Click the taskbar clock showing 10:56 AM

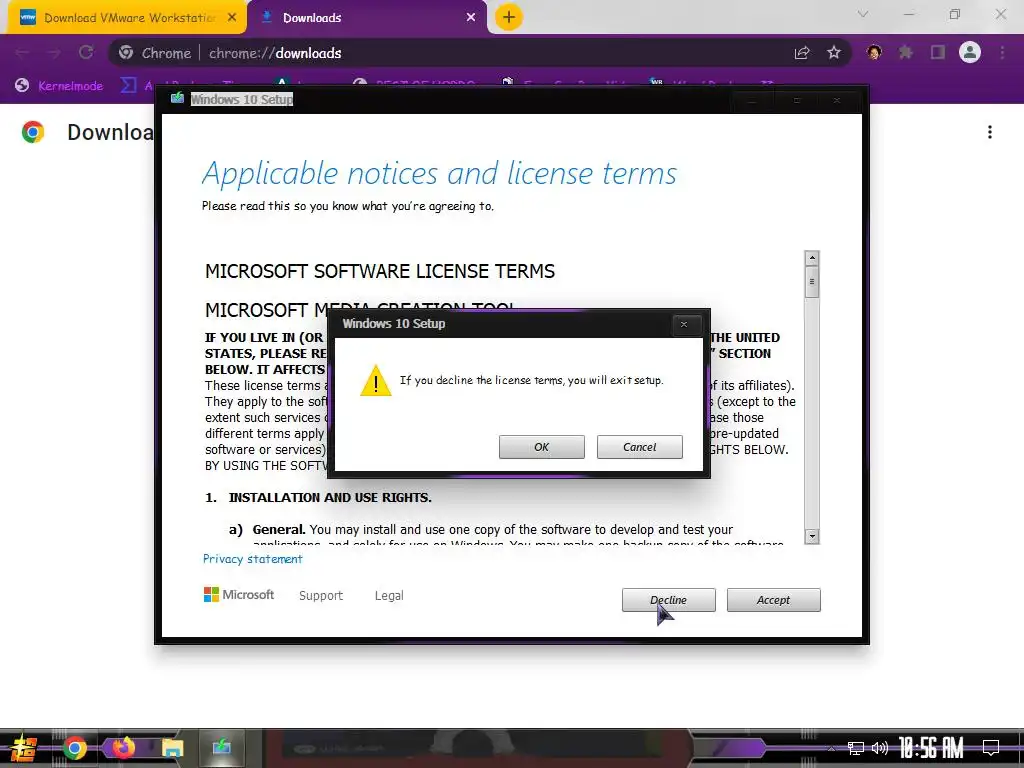coord(931,747)
